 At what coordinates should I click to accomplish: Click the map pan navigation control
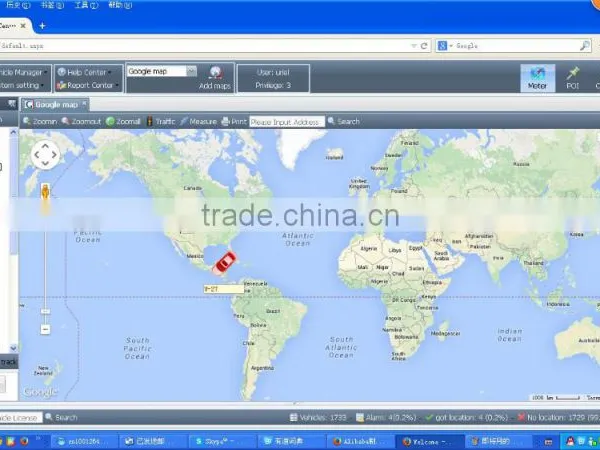coord(45,155)
